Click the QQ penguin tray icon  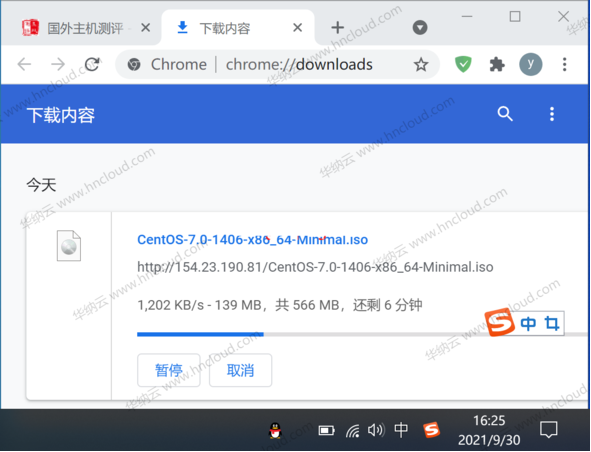point(275,431)
